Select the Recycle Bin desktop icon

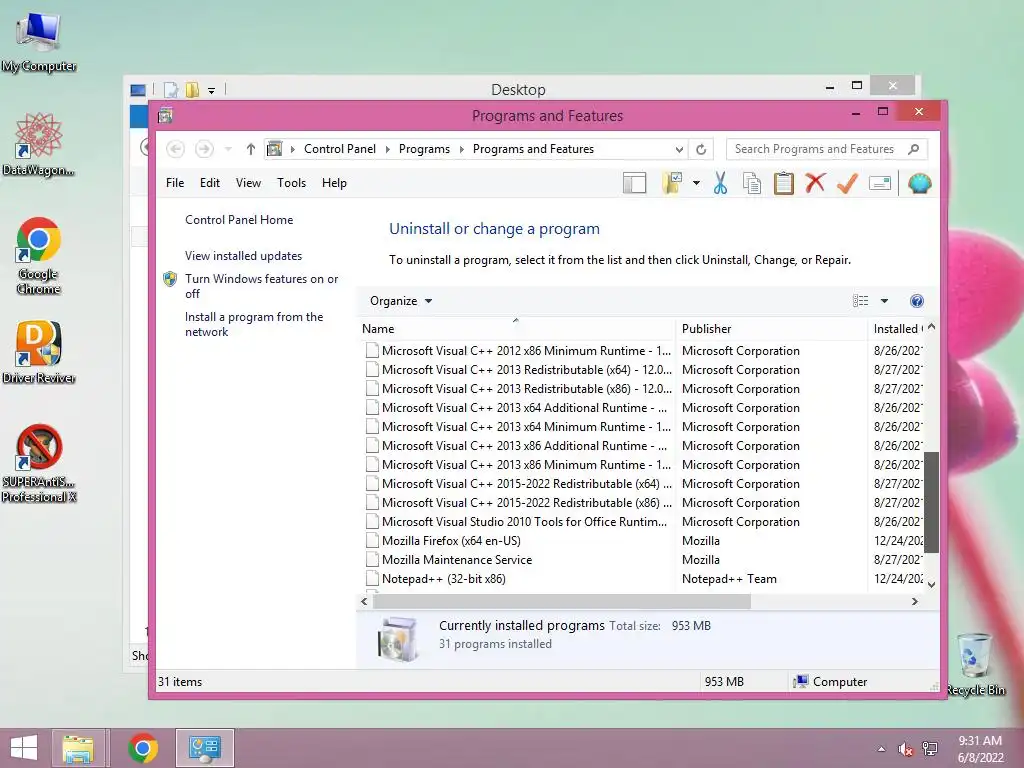point(976,664)
